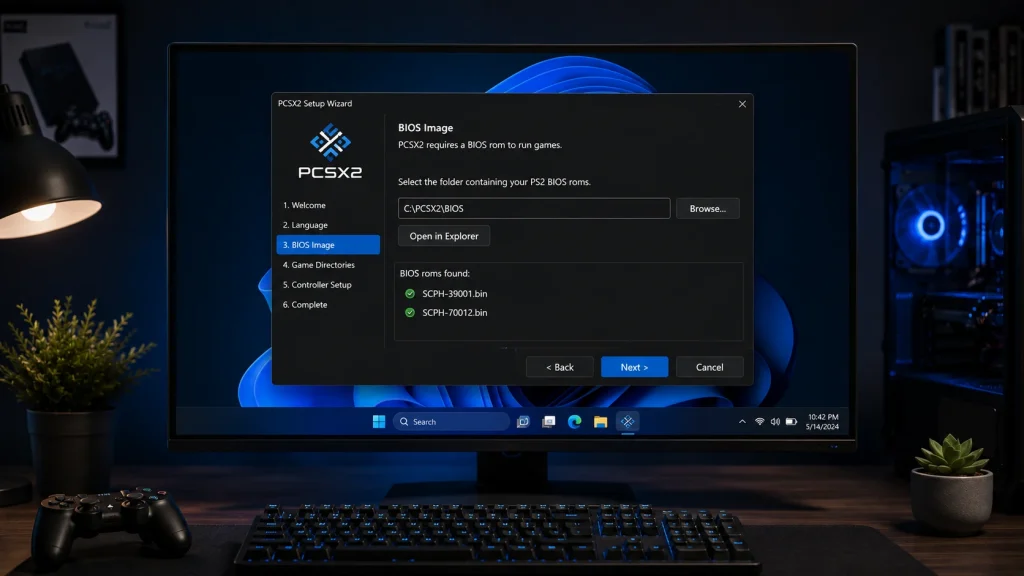Go back with the < Back button
The height and width of the screenshot is (576, 1024).
[x=560, y=367]
